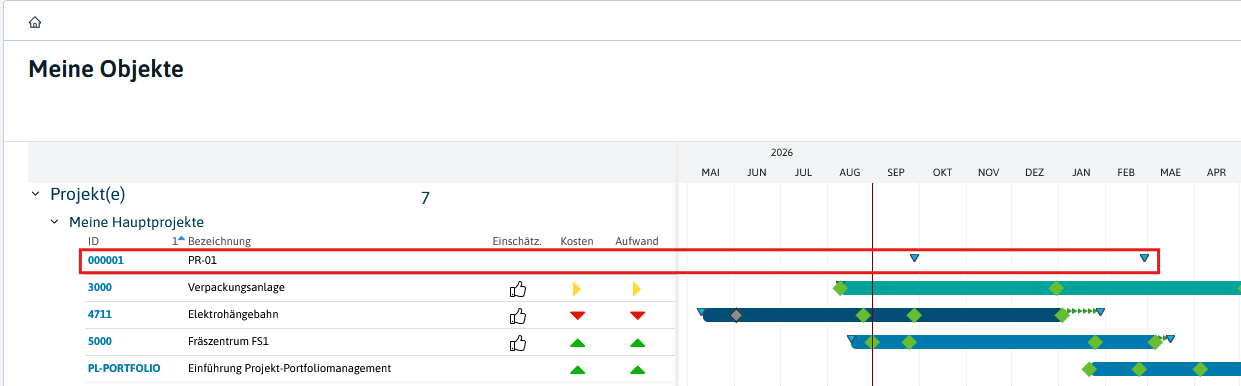Screen dimensions: 1241x386
Task: Click the yellow Kosten indicator for Verpackungsanlage
Action: click(577, 289)
